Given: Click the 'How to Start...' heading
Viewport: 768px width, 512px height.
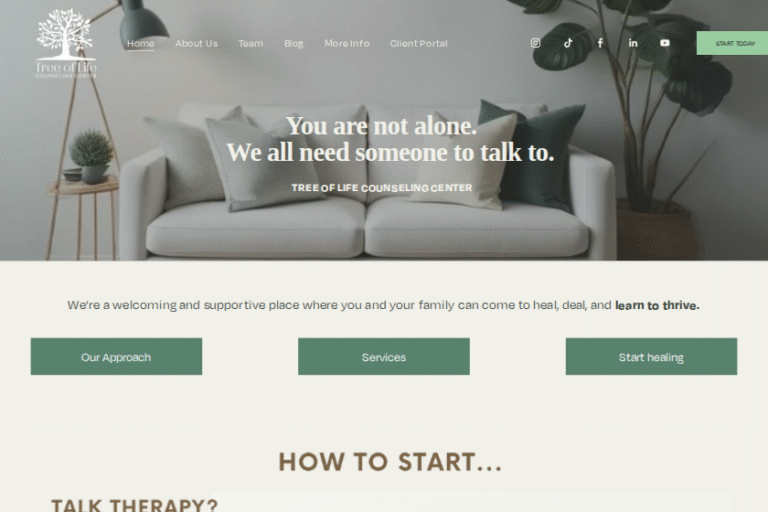Looking at the screenshot, I should (x=390, y=462).
